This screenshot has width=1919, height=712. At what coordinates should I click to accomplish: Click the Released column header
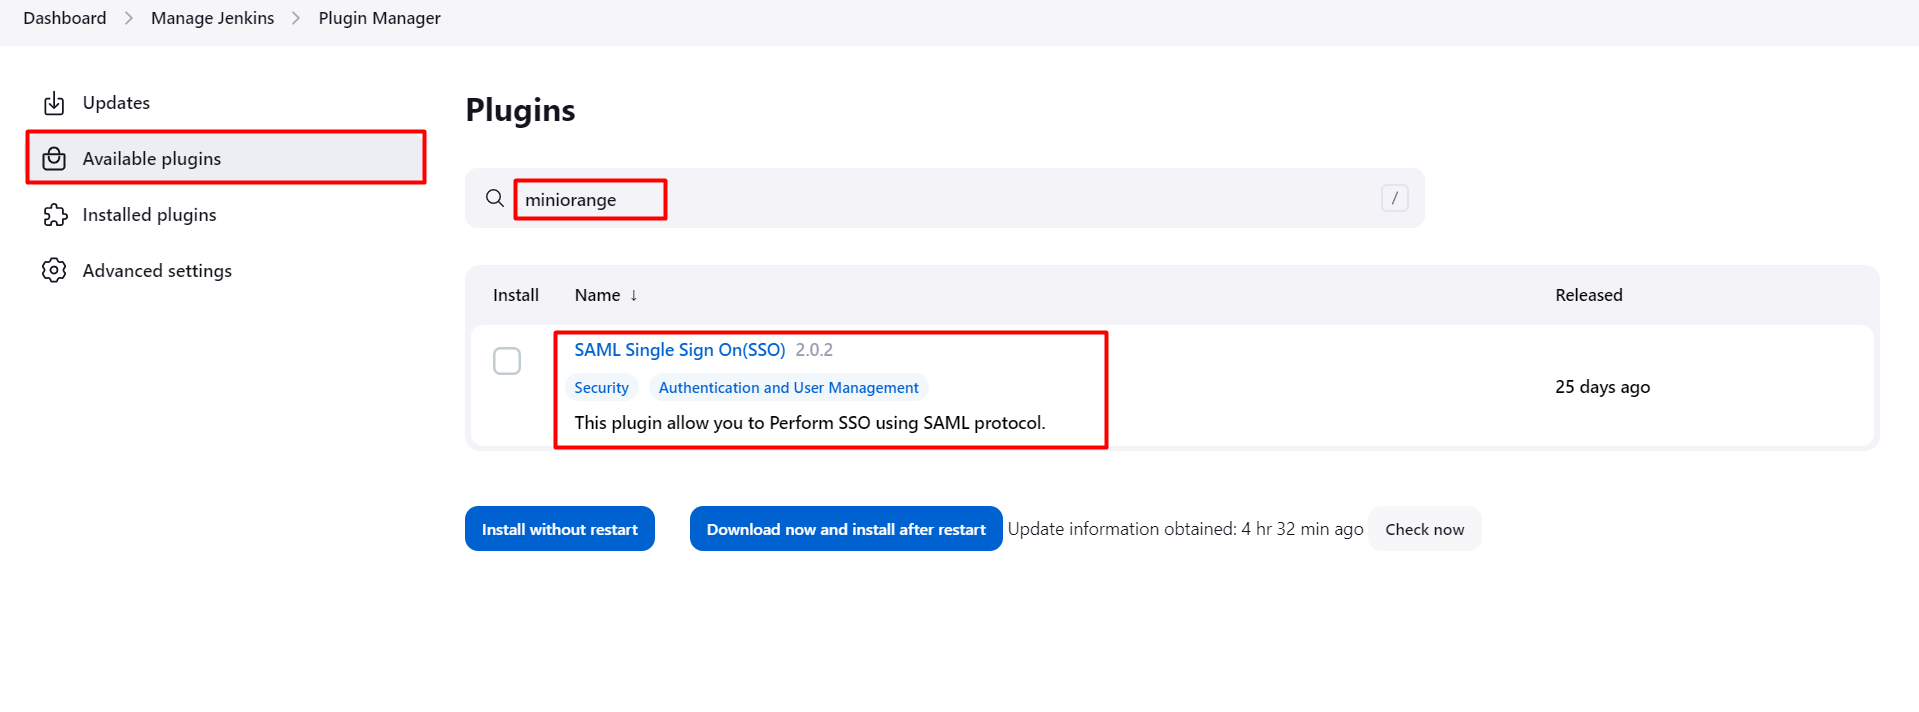(x=1589, y=295)
